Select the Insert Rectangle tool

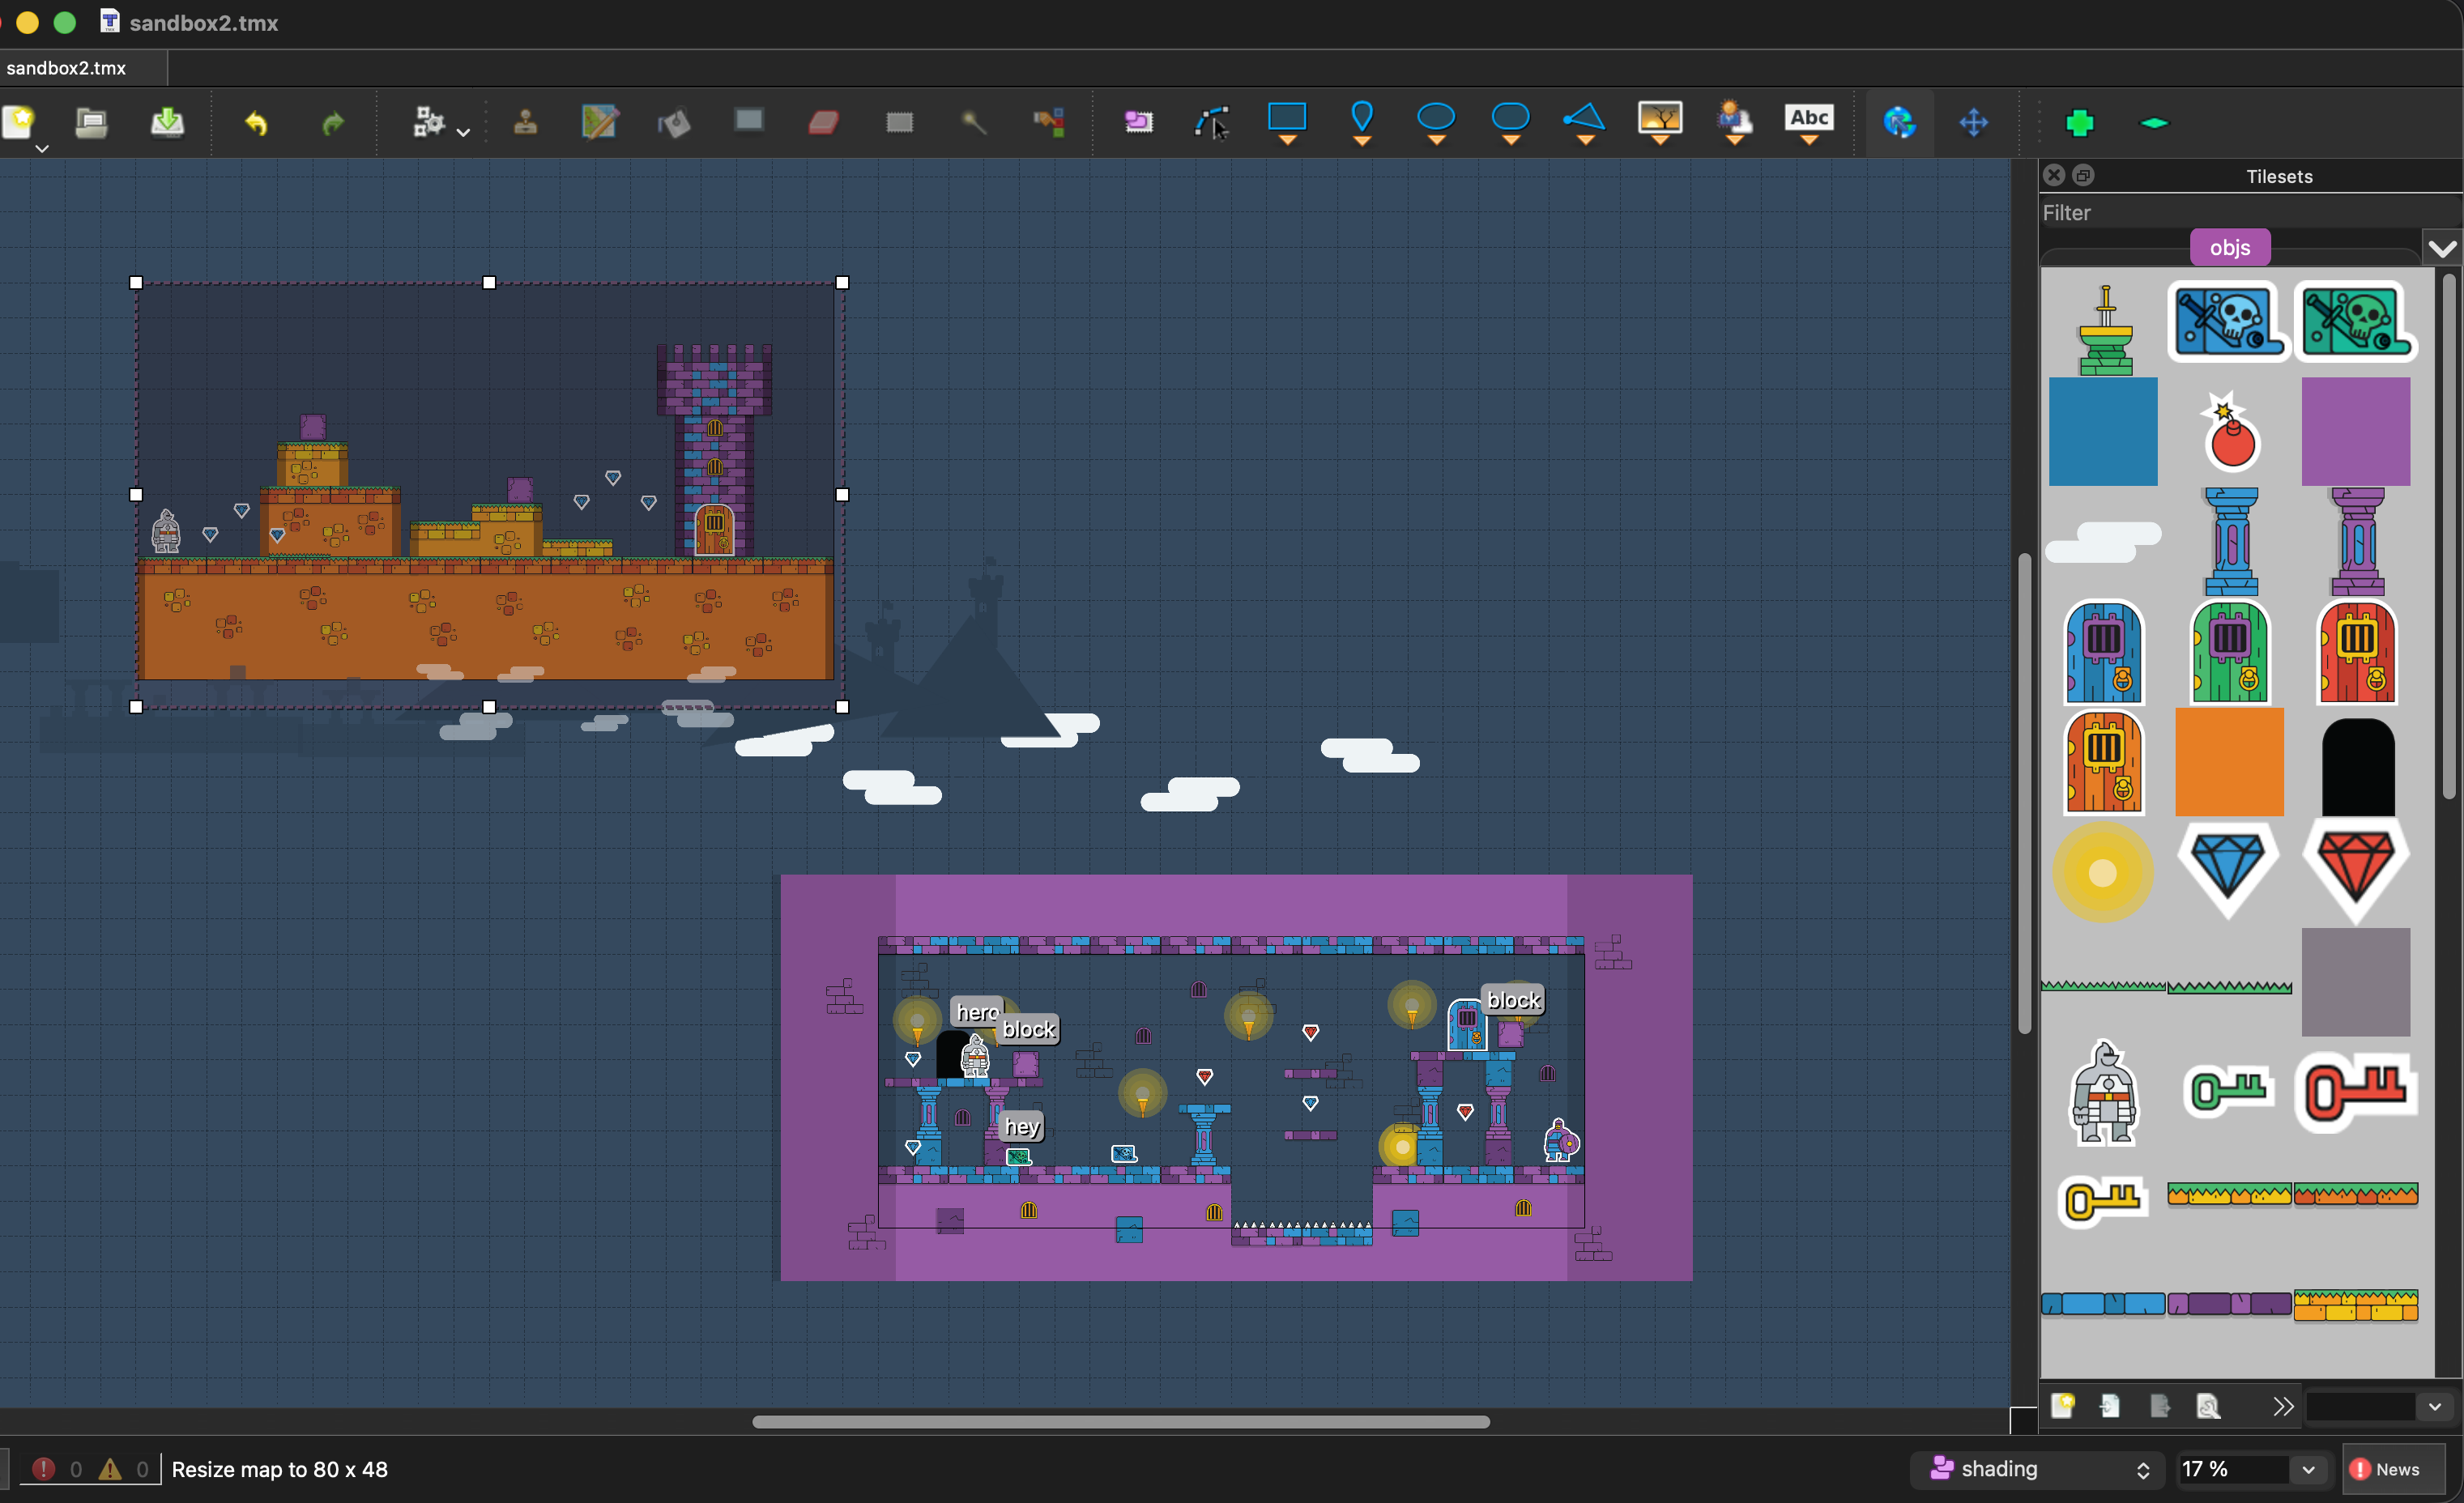[x=1287, y=122]
